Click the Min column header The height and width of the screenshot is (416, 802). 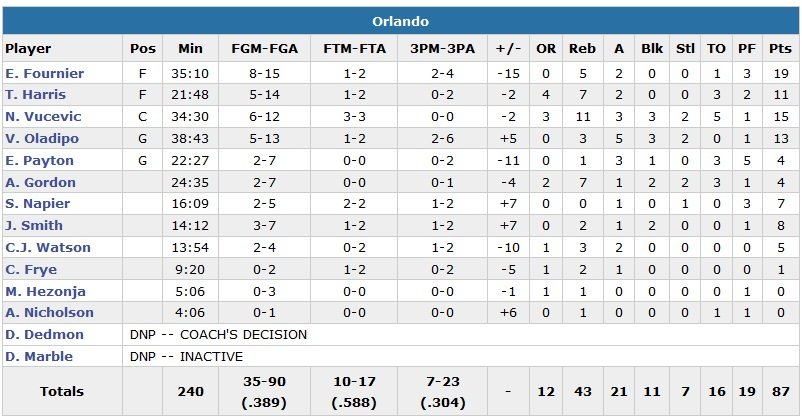pyautogui.click(x=190, y=49)
